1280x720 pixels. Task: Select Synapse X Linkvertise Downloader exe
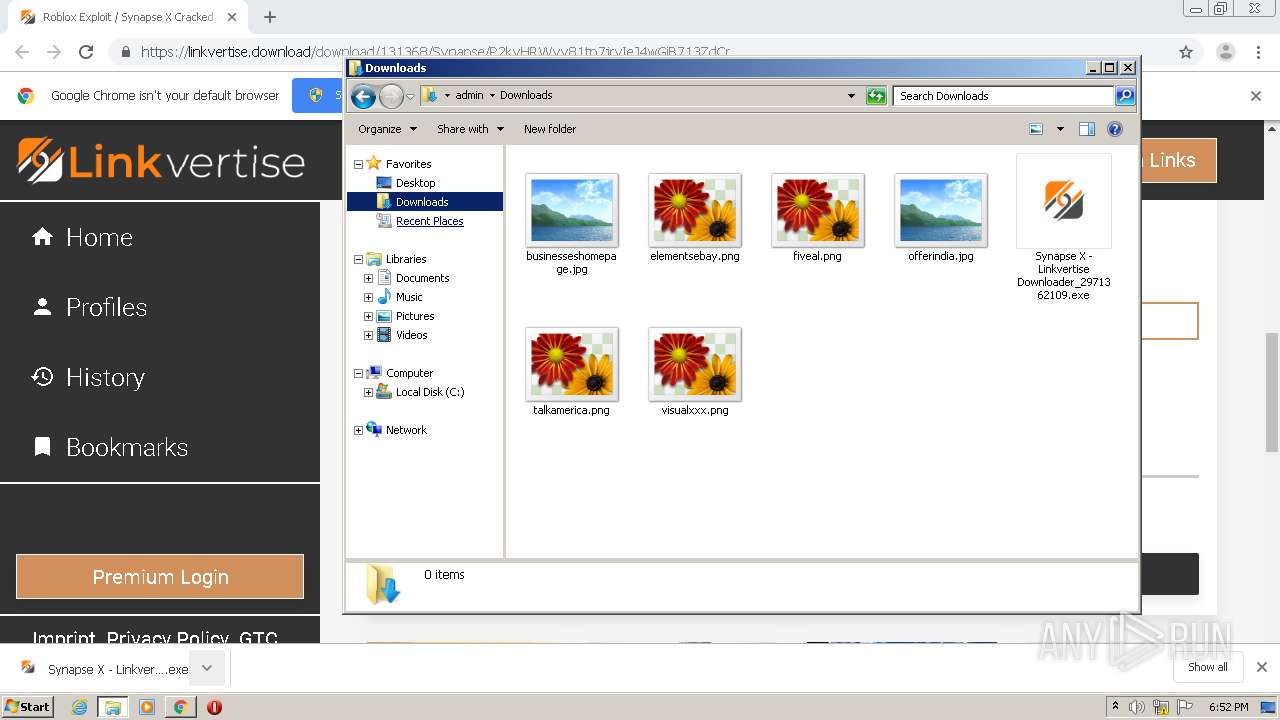pos(1064,228)
